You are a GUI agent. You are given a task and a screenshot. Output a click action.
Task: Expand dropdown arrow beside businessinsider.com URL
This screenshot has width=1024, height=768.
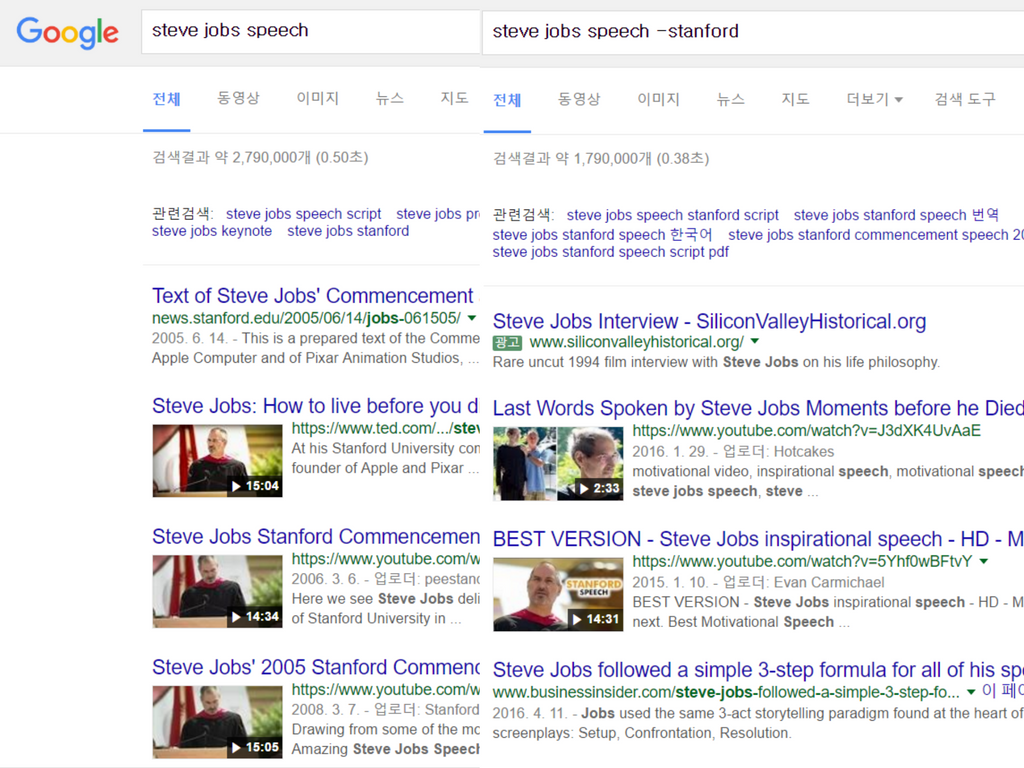tap(971, 692)
